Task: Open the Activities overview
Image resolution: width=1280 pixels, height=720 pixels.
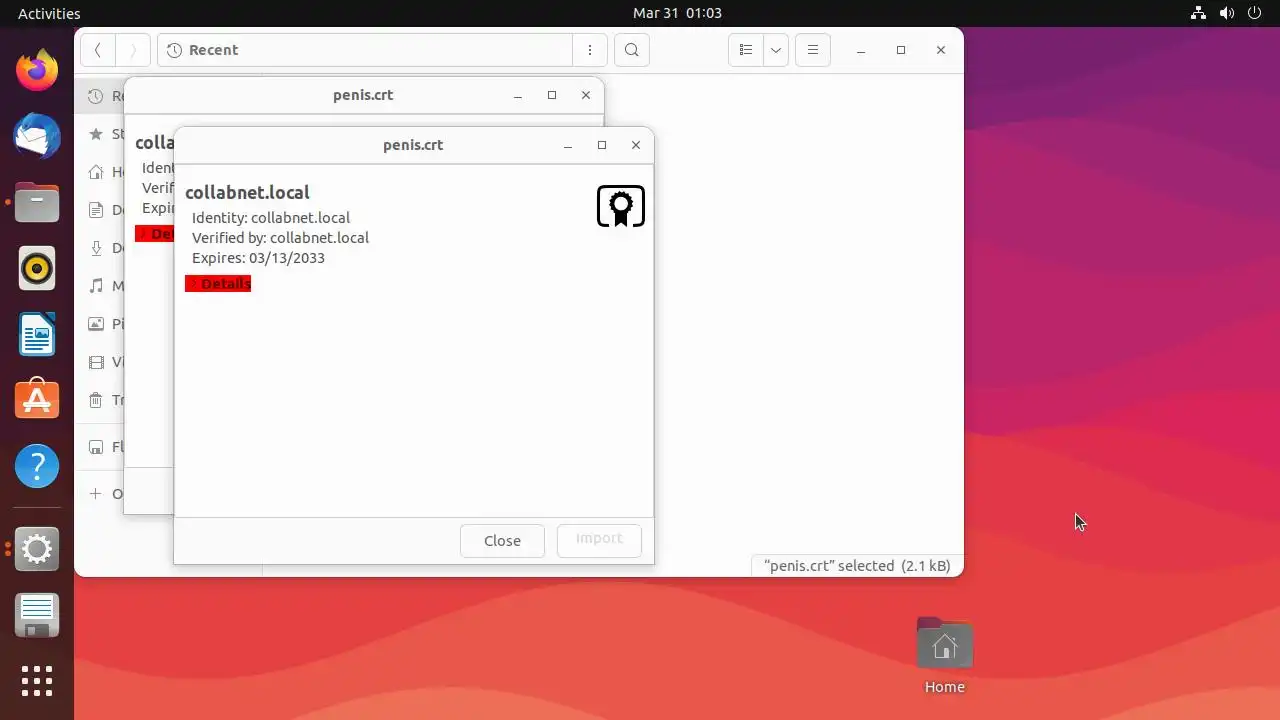Action: (x=49, y=13)
